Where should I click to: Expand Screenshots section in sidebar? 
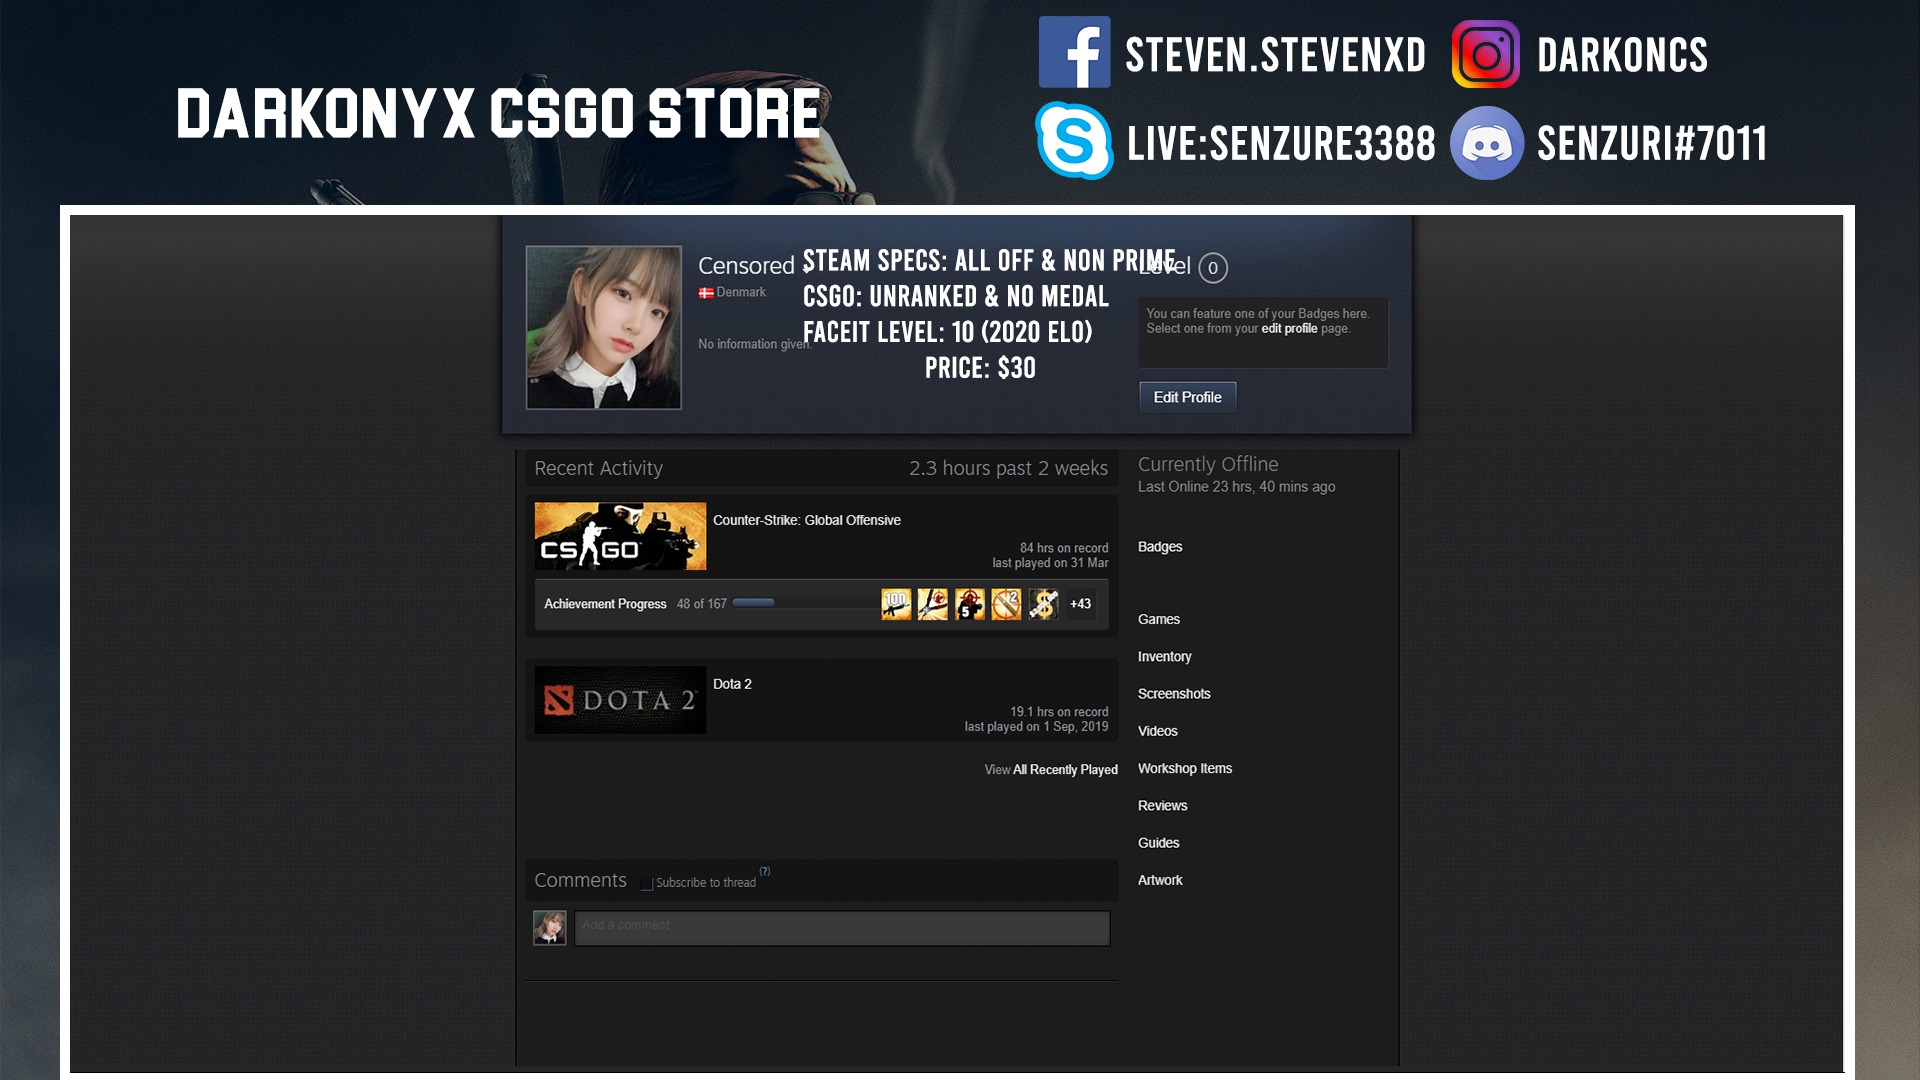pos(1175,692)
